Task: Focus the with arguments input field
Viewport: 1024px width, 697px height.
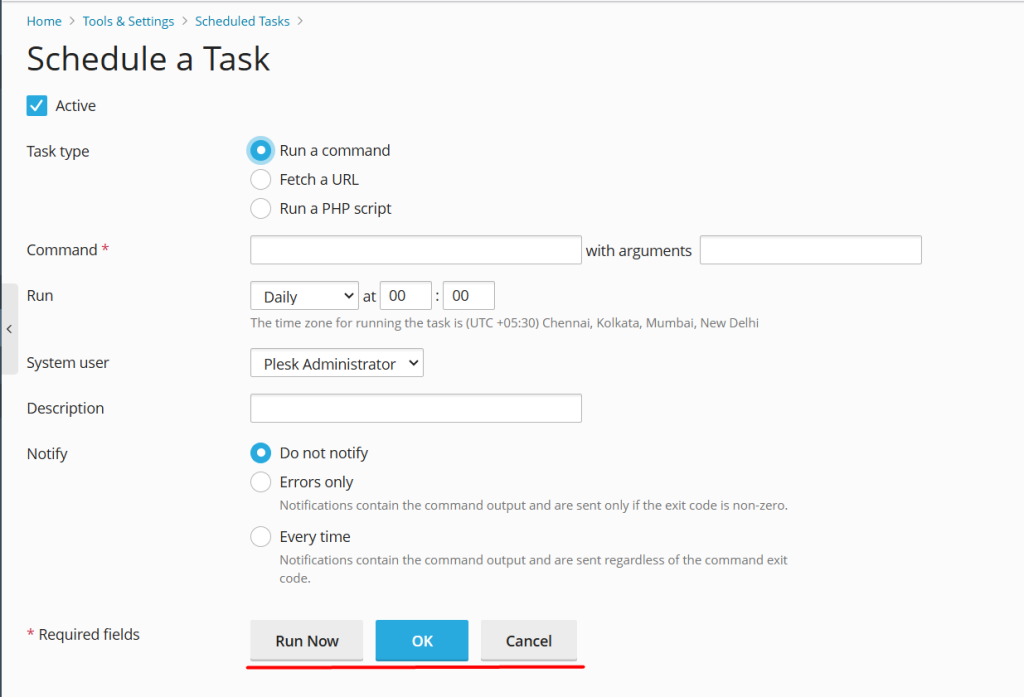Action: tap(810, 250)
